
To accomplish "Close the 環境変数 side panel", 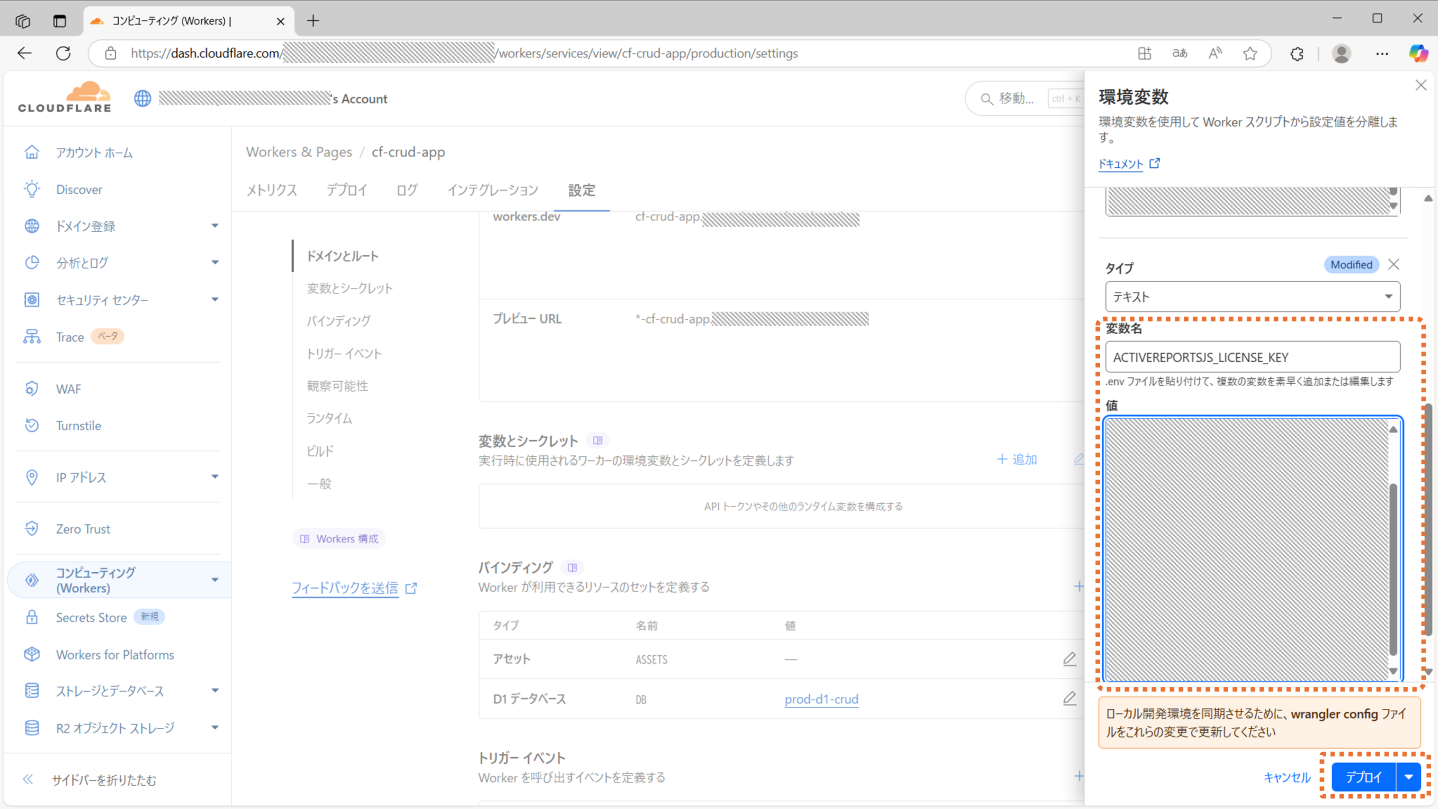I will point(1421,86).
